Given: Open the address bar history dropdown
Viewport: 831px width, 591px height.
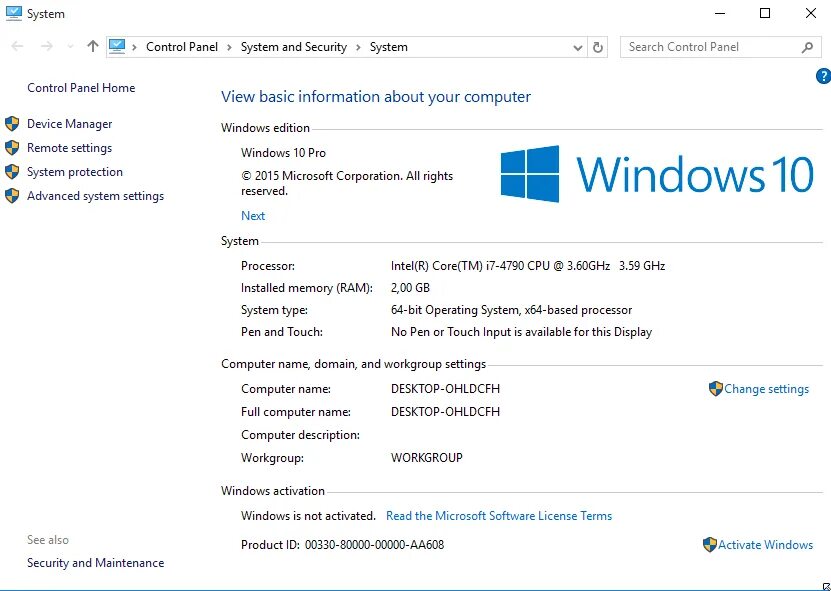Looking at the screenshot, I should tap(578, 48).
